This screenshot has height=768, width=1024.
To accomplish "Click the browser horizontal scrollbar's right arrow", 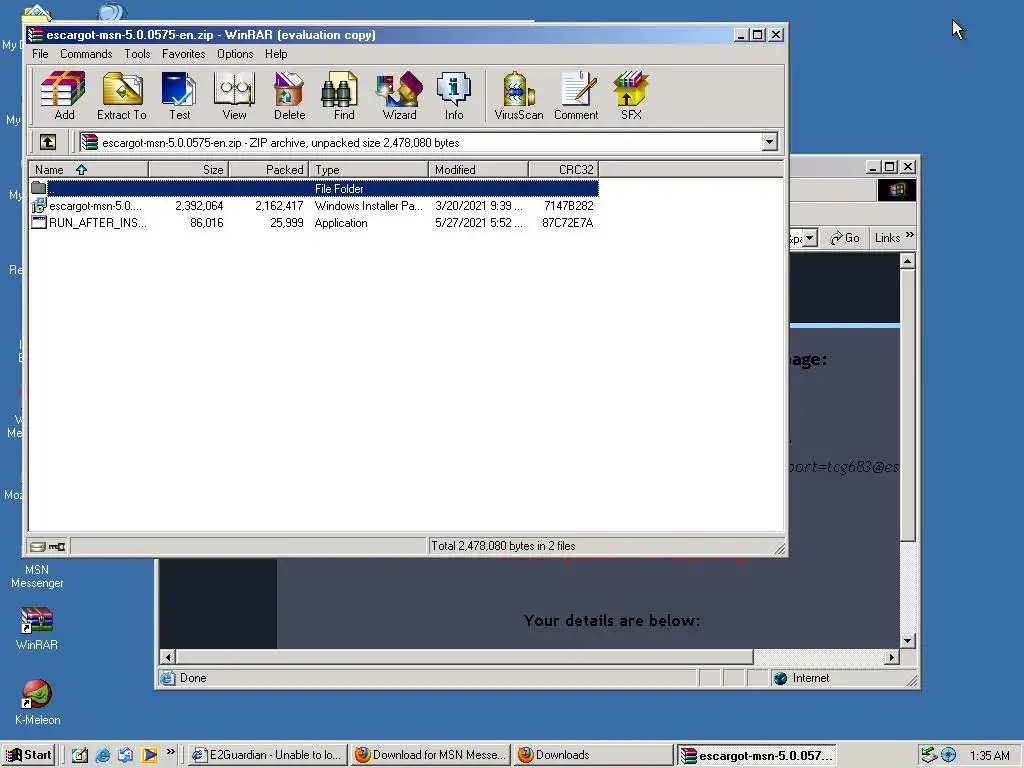I will [x=892, y=657].
